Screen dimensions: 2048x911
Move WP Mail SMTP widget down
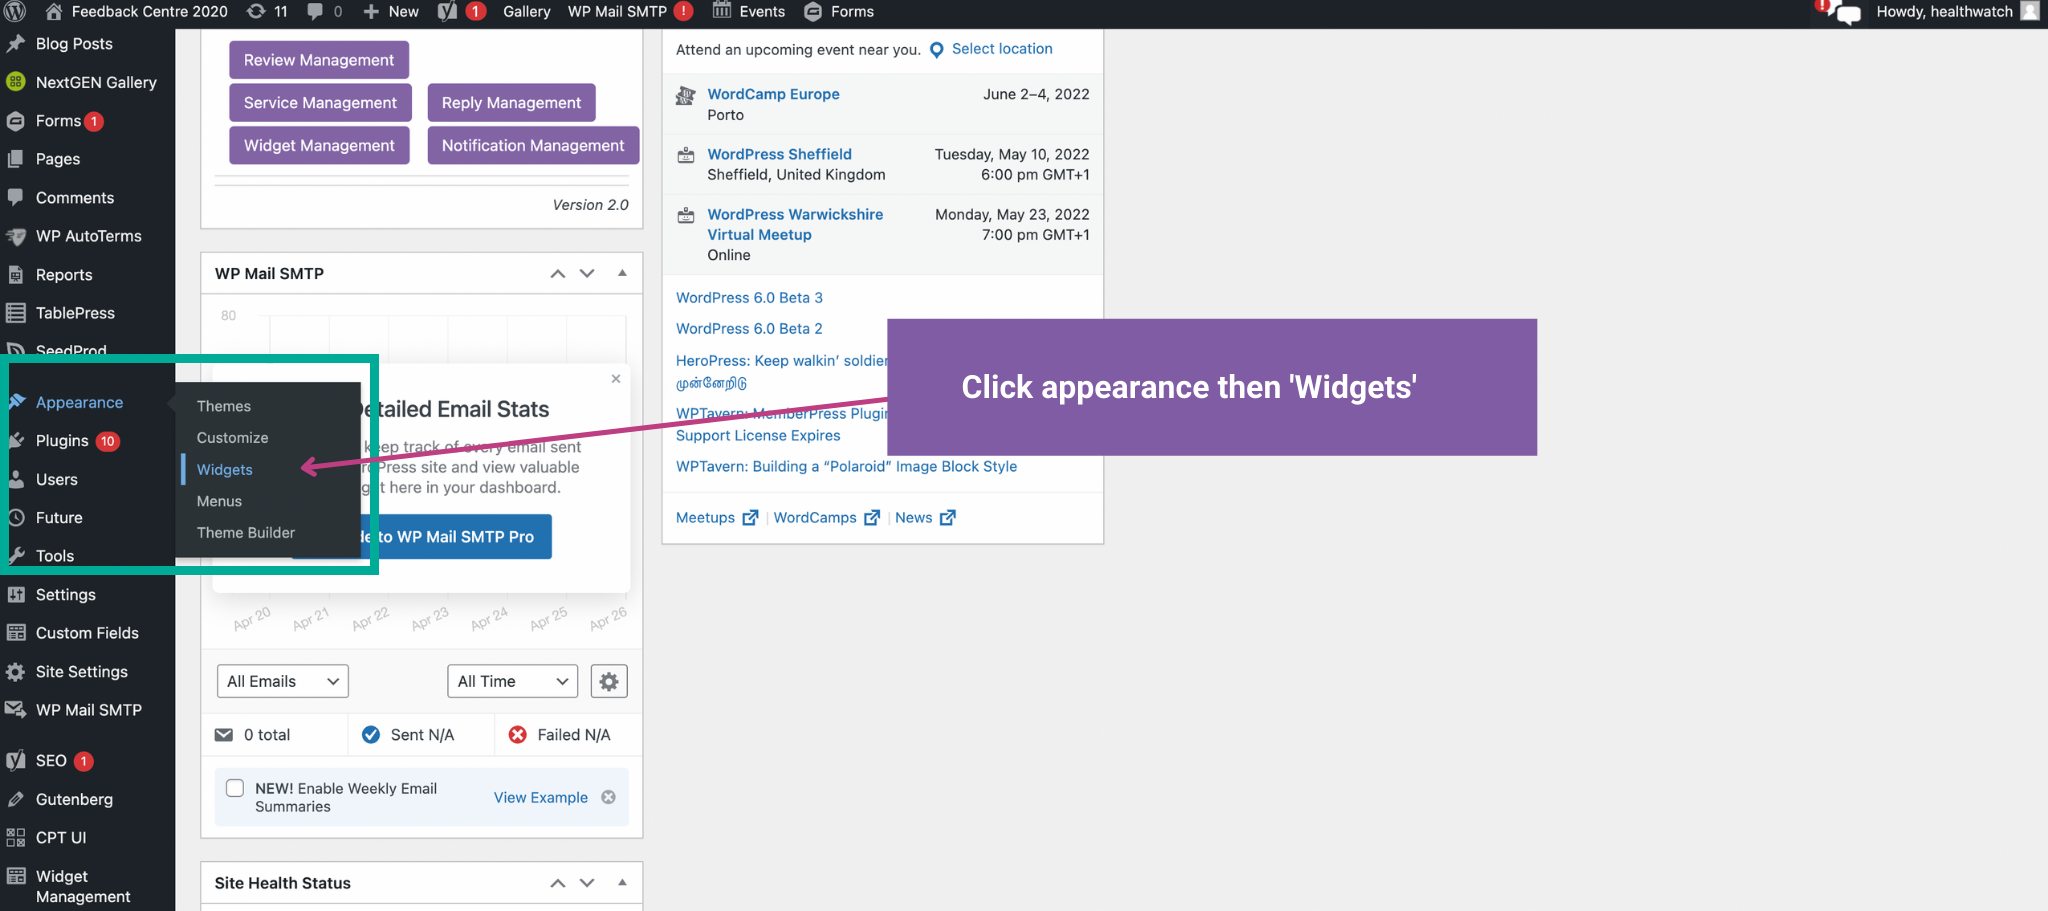pos(587,274)
